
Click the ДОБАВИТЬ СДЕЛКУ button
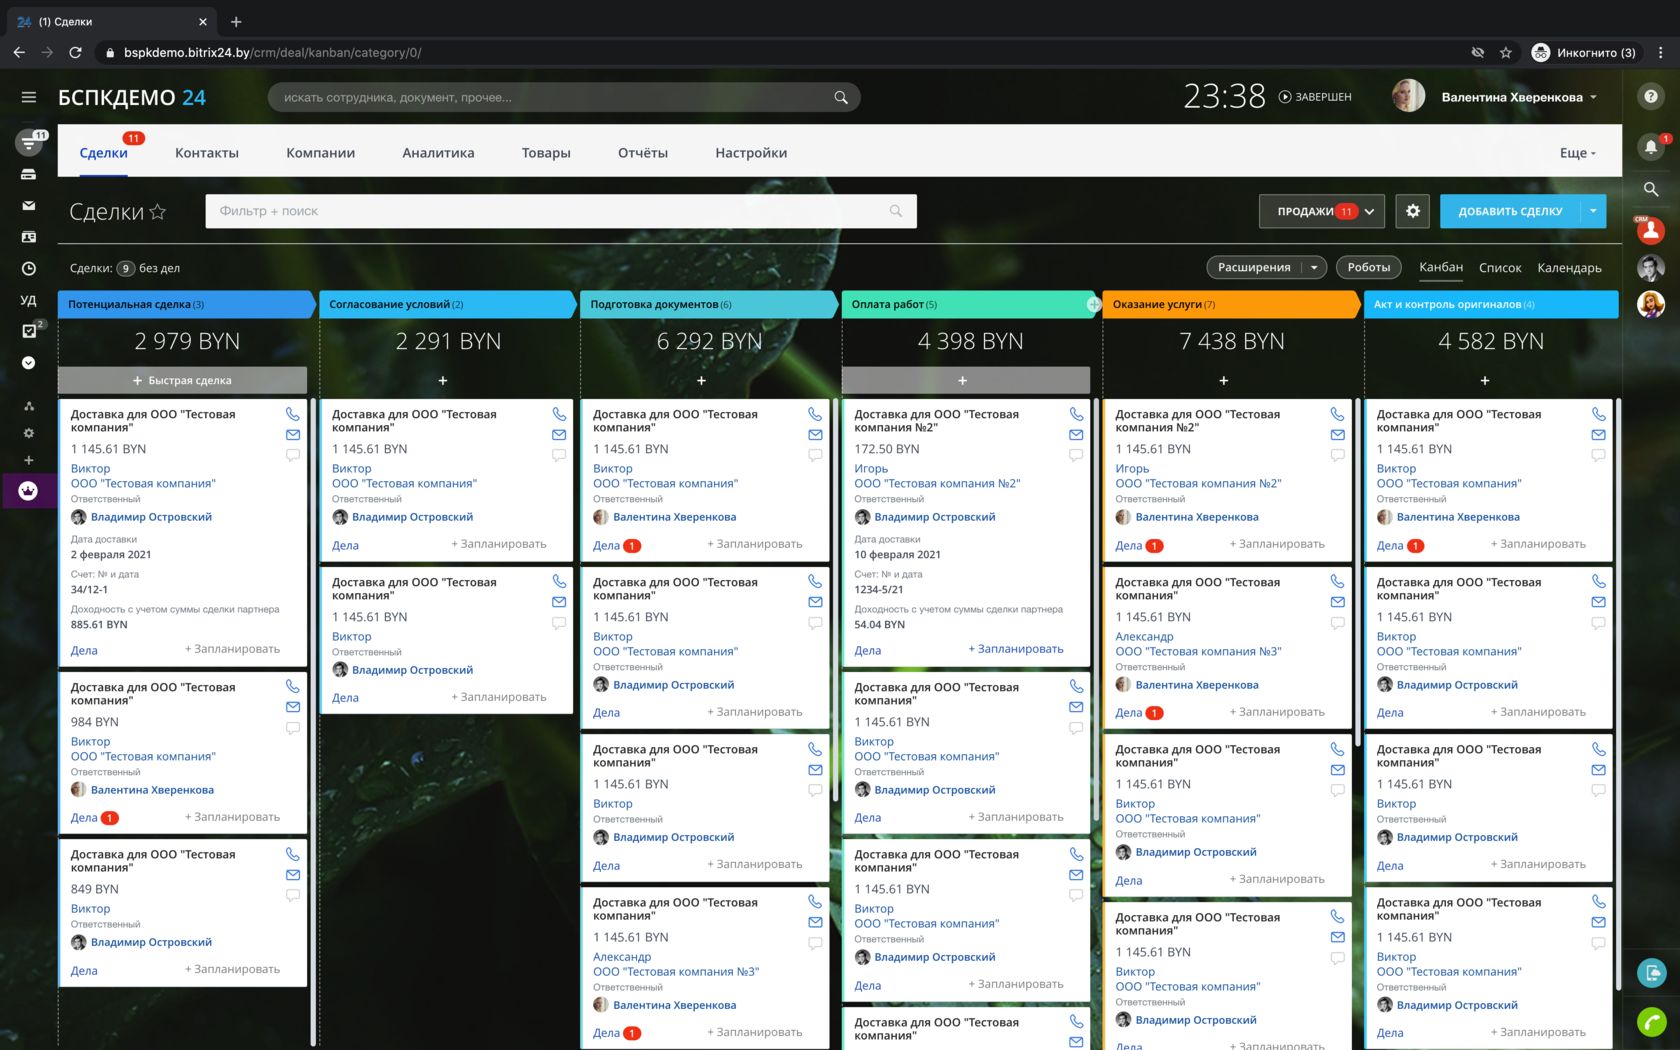pyautogui.click(x=1510, y=211)
